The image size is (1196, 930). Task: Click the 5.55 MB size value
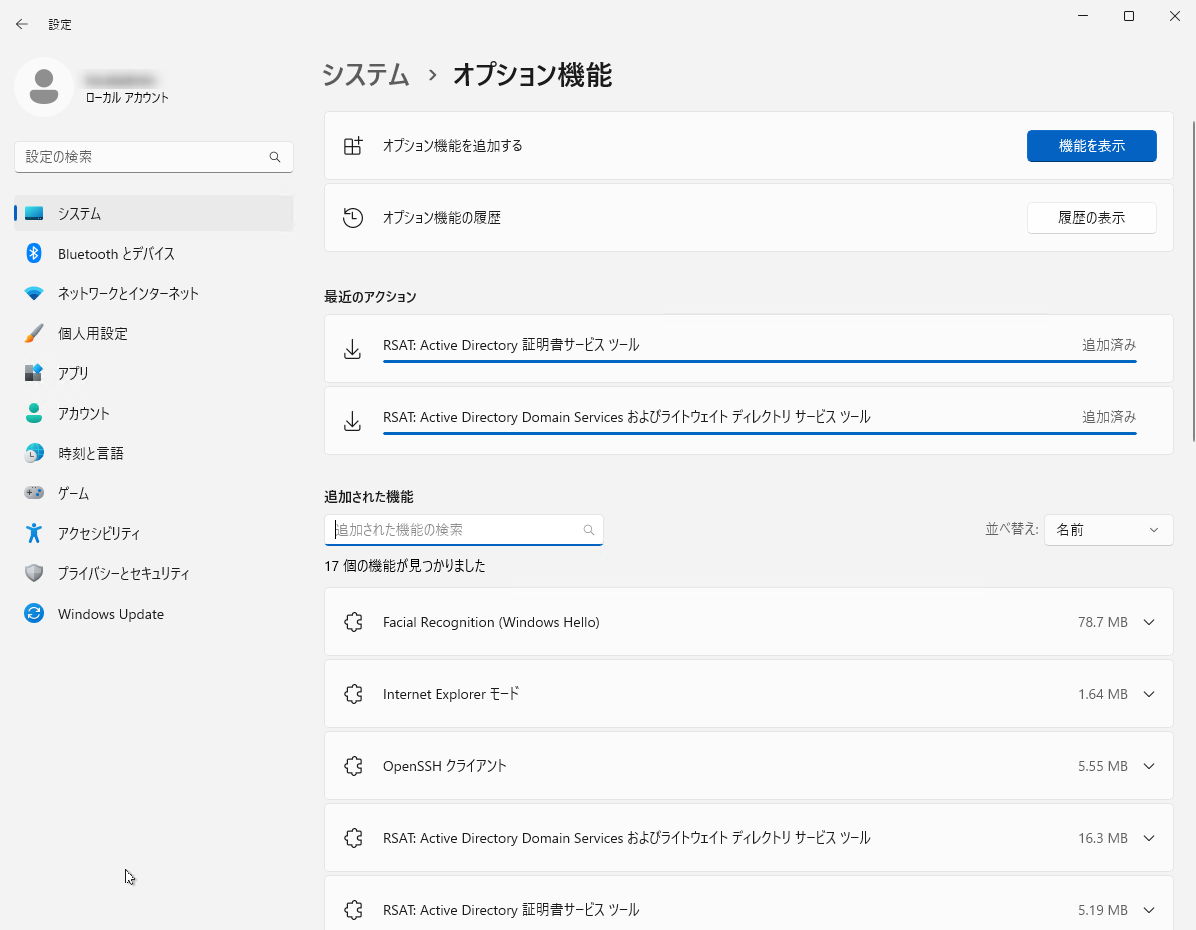tap(1102, 766)
